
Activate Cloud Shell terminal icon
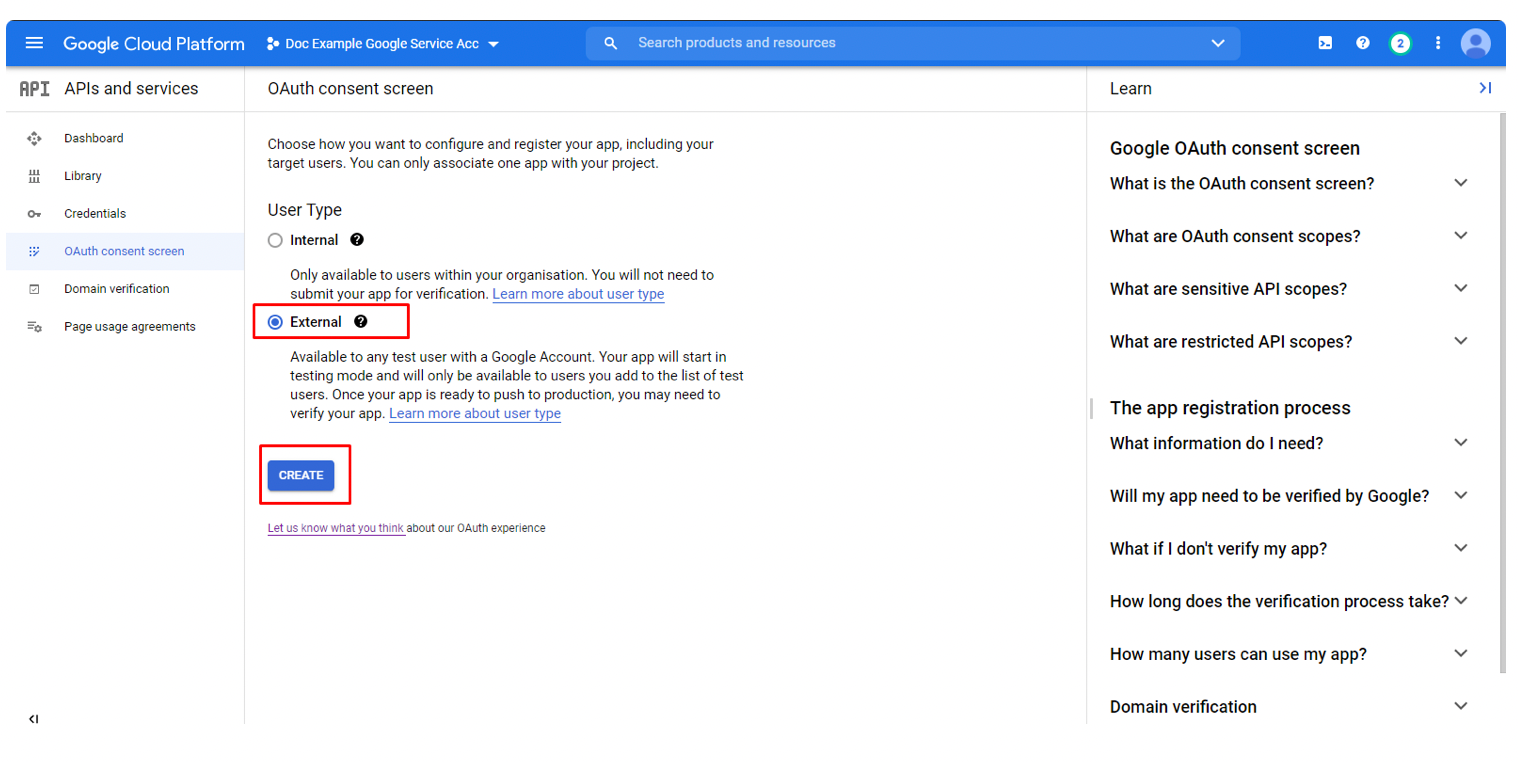[x=1325, y=43]
